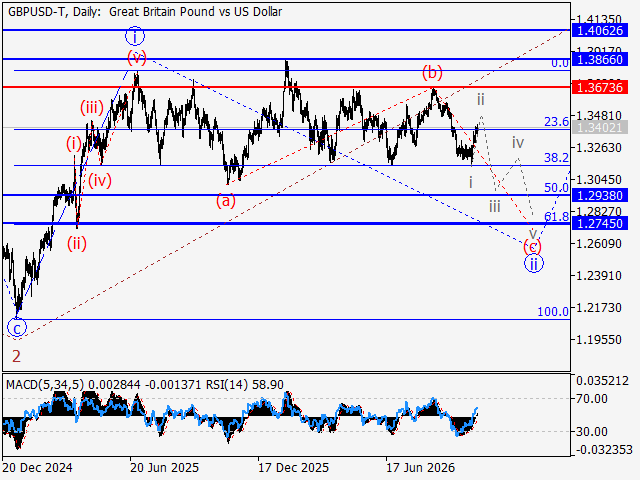Select the red (i) wave label
This screenshot has width=640, height=480.
tap(74, 144)
